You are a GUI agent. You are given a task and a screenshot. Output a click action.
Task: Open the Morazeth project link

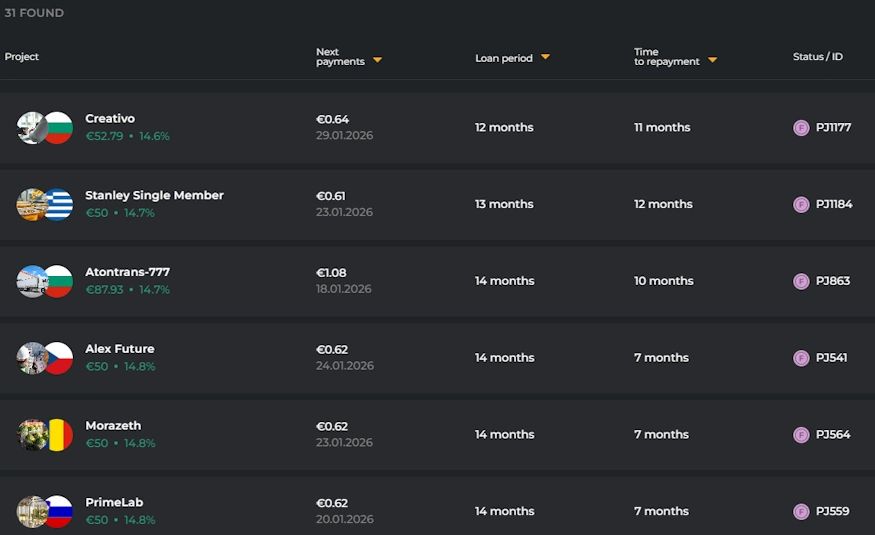point(113,426)
